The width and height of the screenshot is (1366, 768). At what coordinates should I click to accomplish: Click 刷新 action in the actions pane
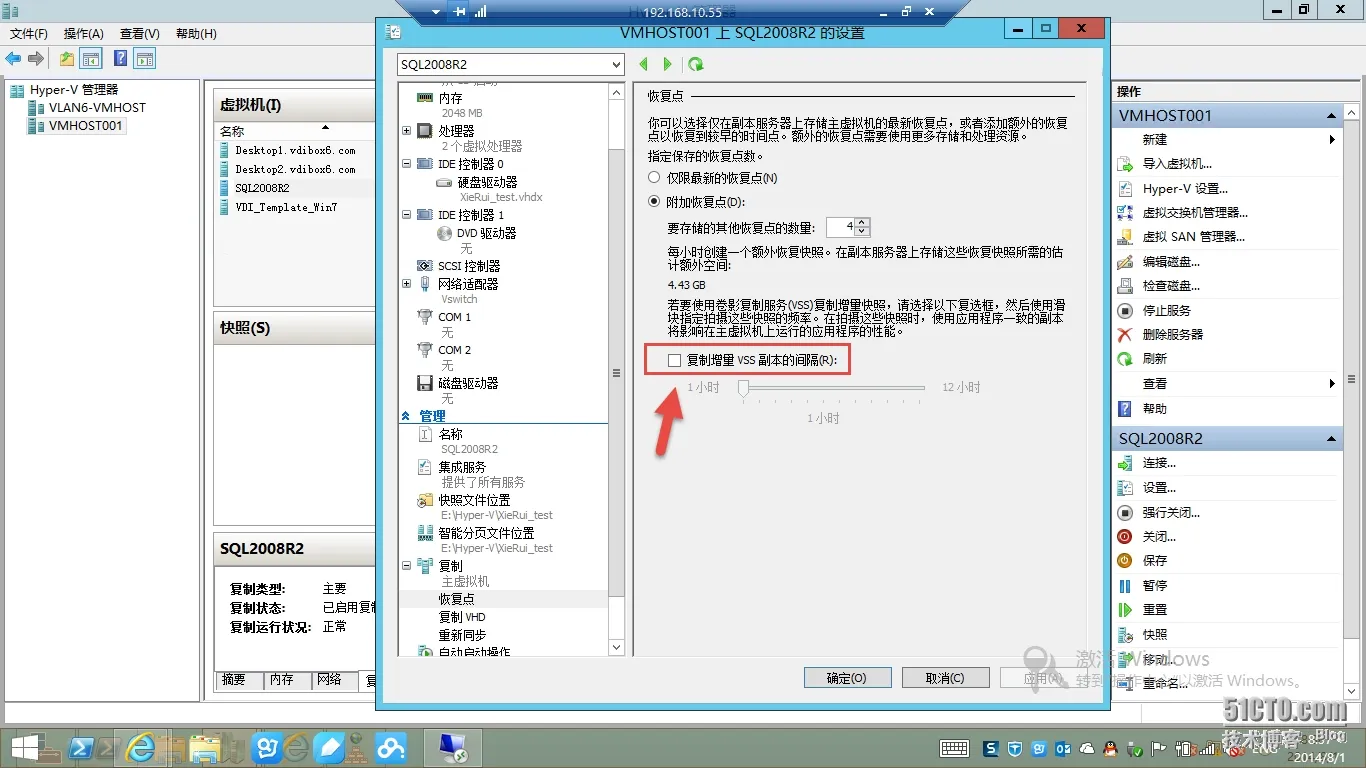1155,358
